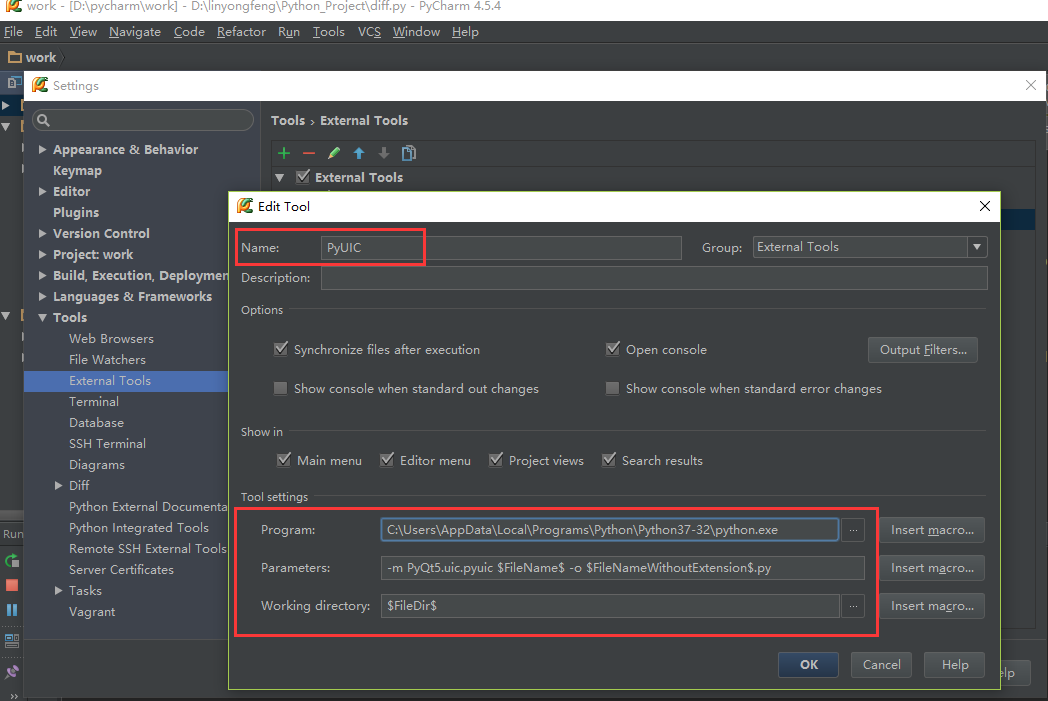The height and width of the screenshot is (701, 1048).
Task: Copy the selected tool with copy icon
Action: tap(408, 153)
